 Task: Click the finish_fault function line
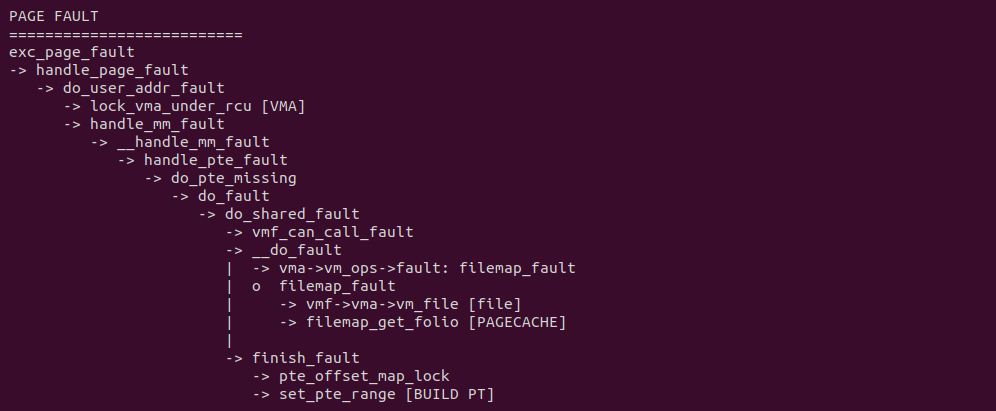click(x=305, y=358)
